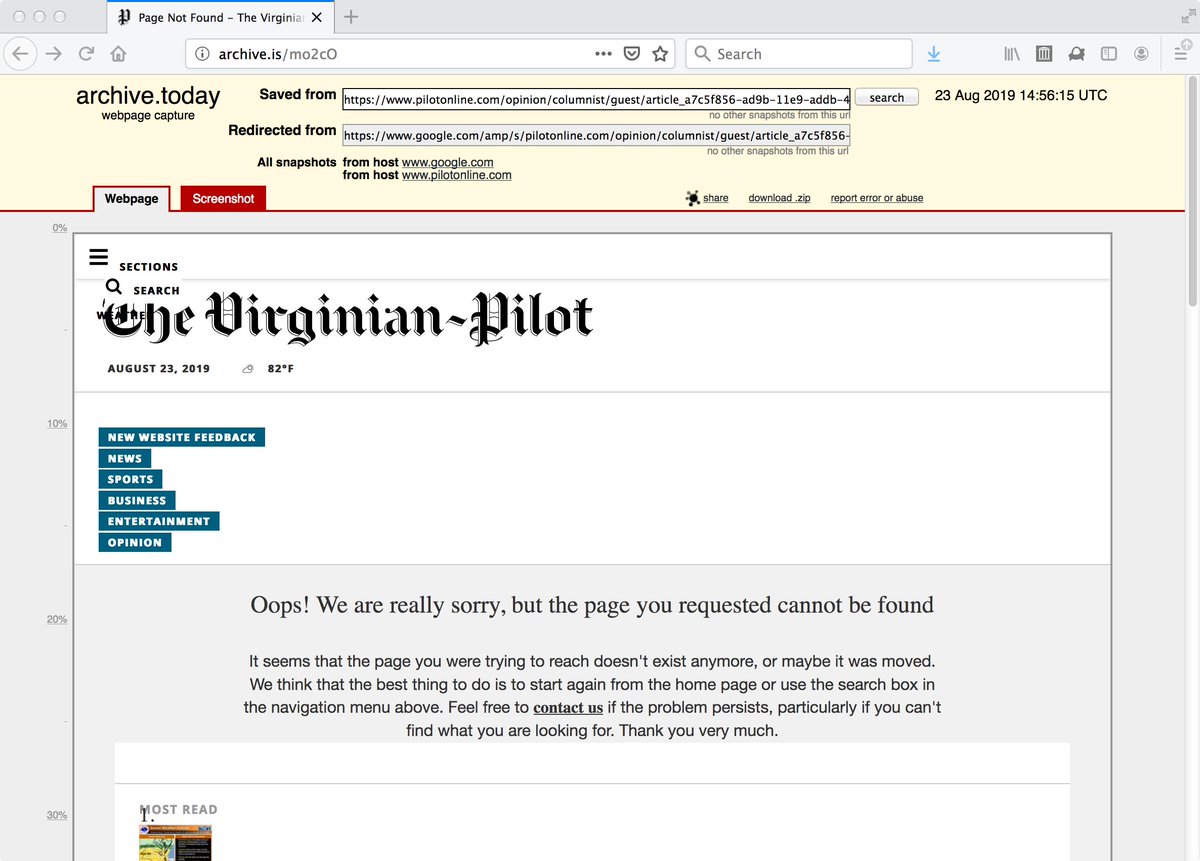Image resolution: width=1200 pixels, height=861 pixels.
Task: Click the 82°F temperature text
Action: click(x=281, y=369)
